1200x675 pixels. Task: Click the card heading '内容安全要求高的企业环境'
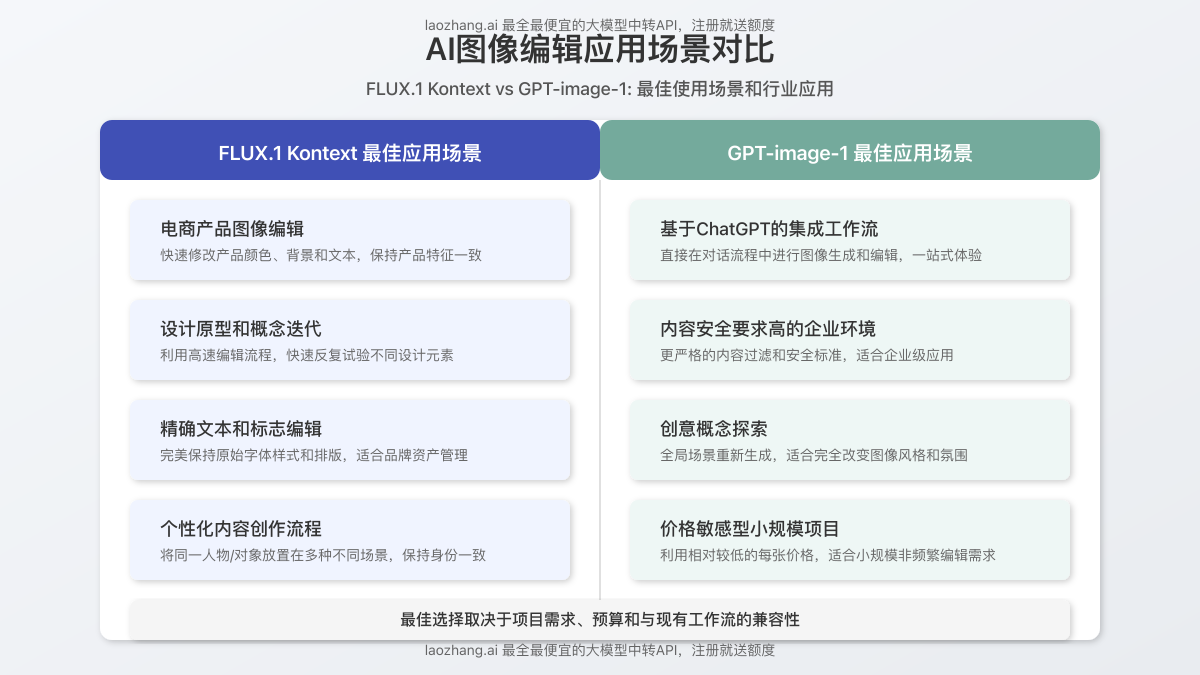pyautogui.click(x=768, y=329)
